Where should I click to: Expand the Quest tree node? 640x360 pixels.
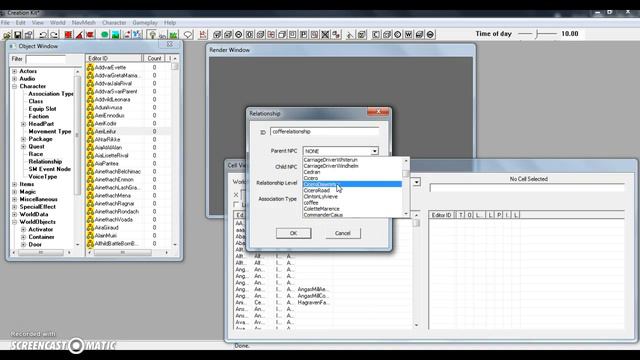click(x=23, y=147)
